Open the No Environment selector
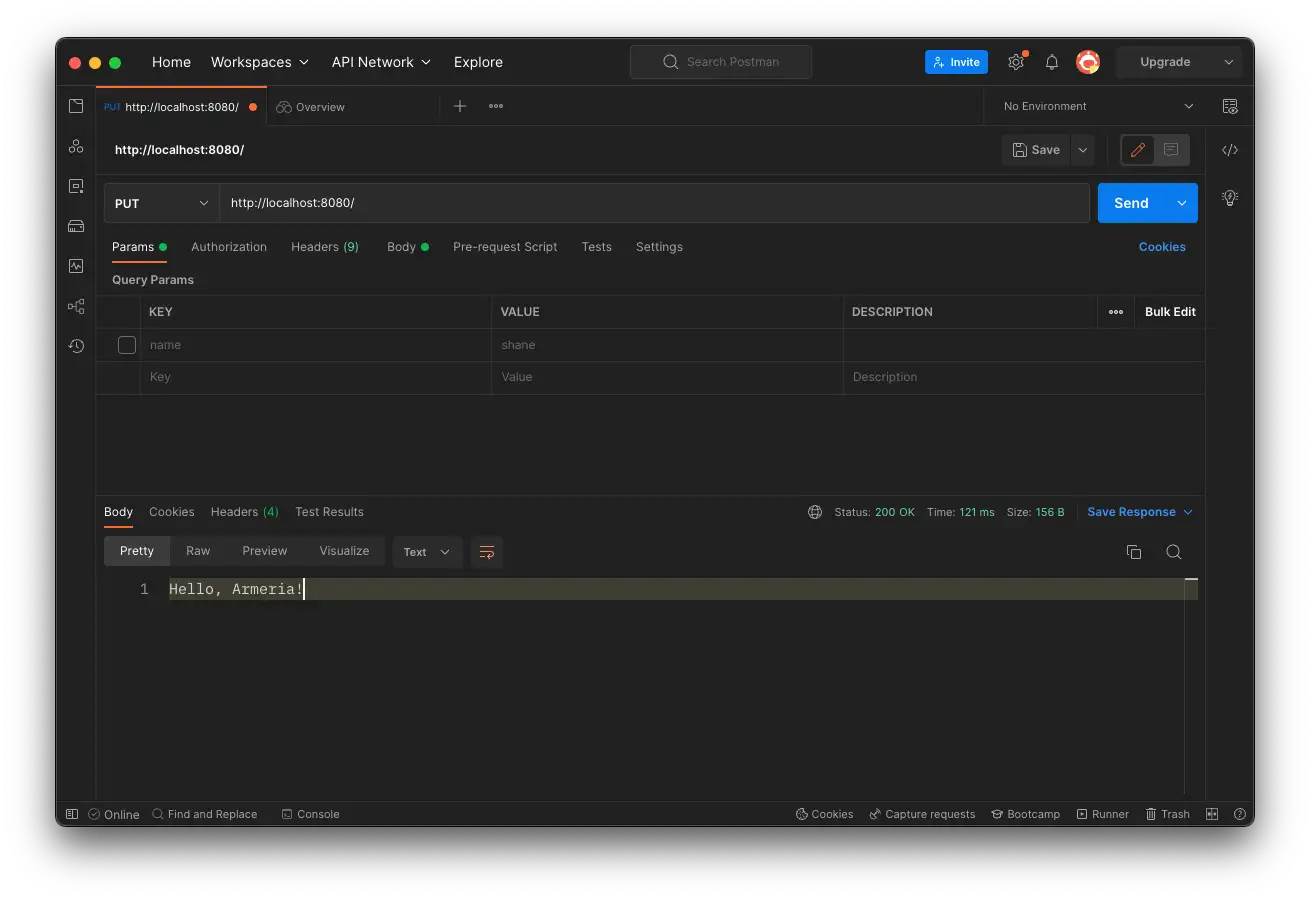The height and width of the screenshot is (900, 1310). coord(1098,106)
